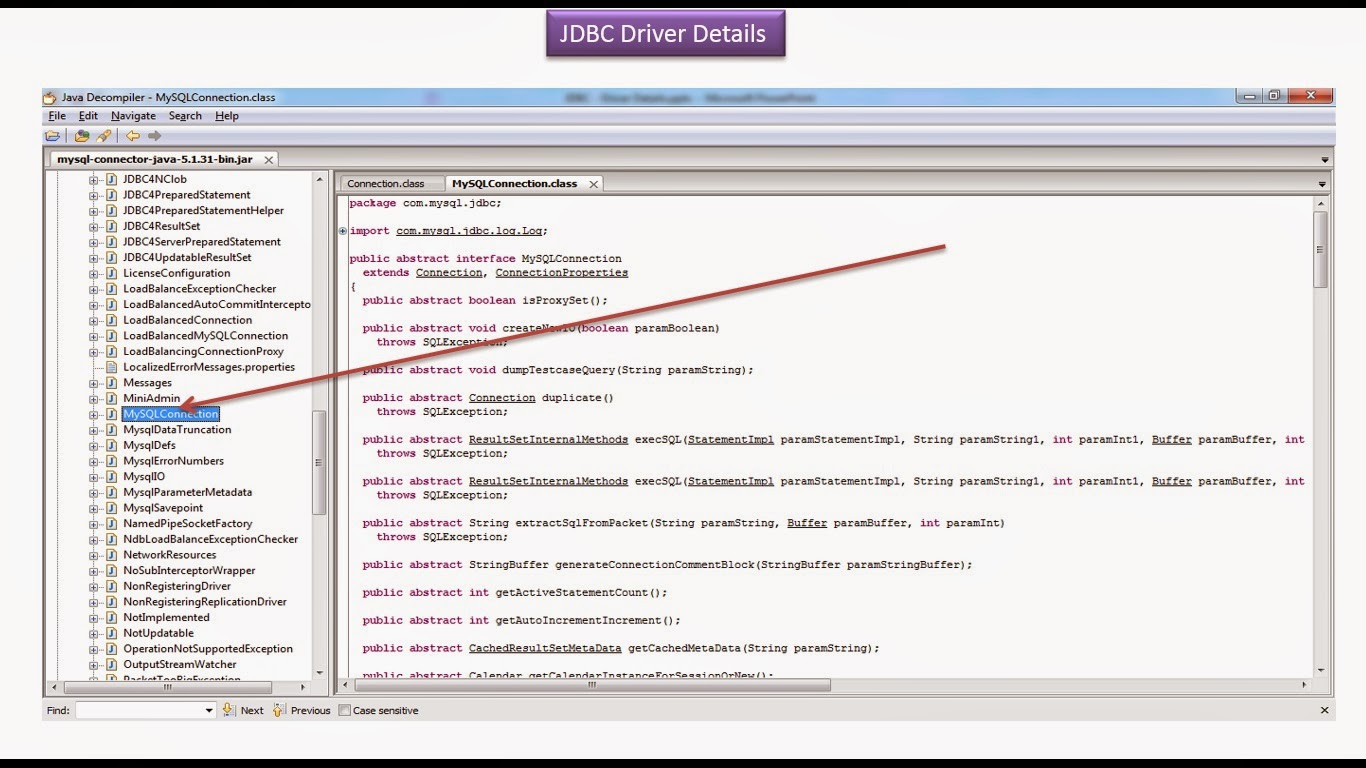Expand the MySQLConnection tree node
1366x768 pixels.
coord(94,414)
